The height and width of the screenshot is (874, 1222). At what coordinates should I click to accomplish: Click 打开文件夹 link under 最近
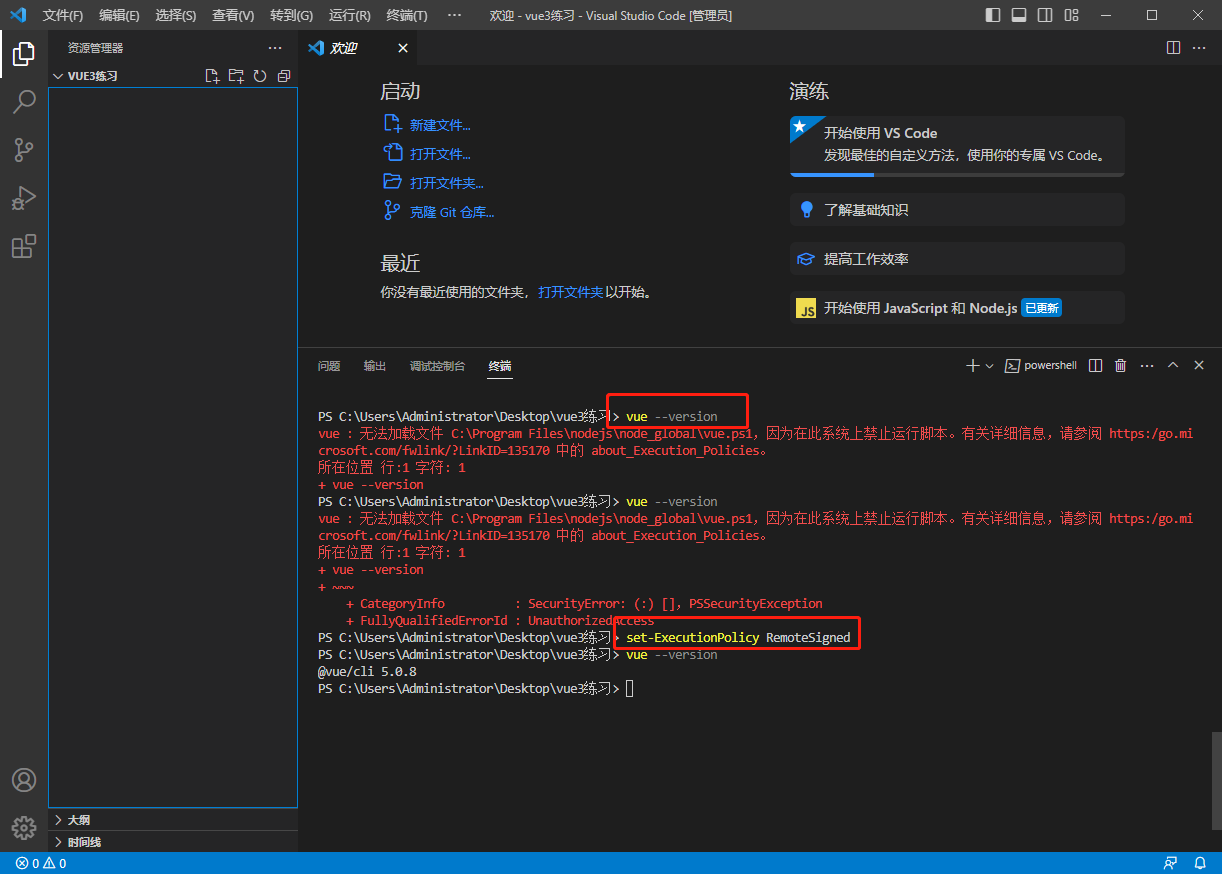571,292
